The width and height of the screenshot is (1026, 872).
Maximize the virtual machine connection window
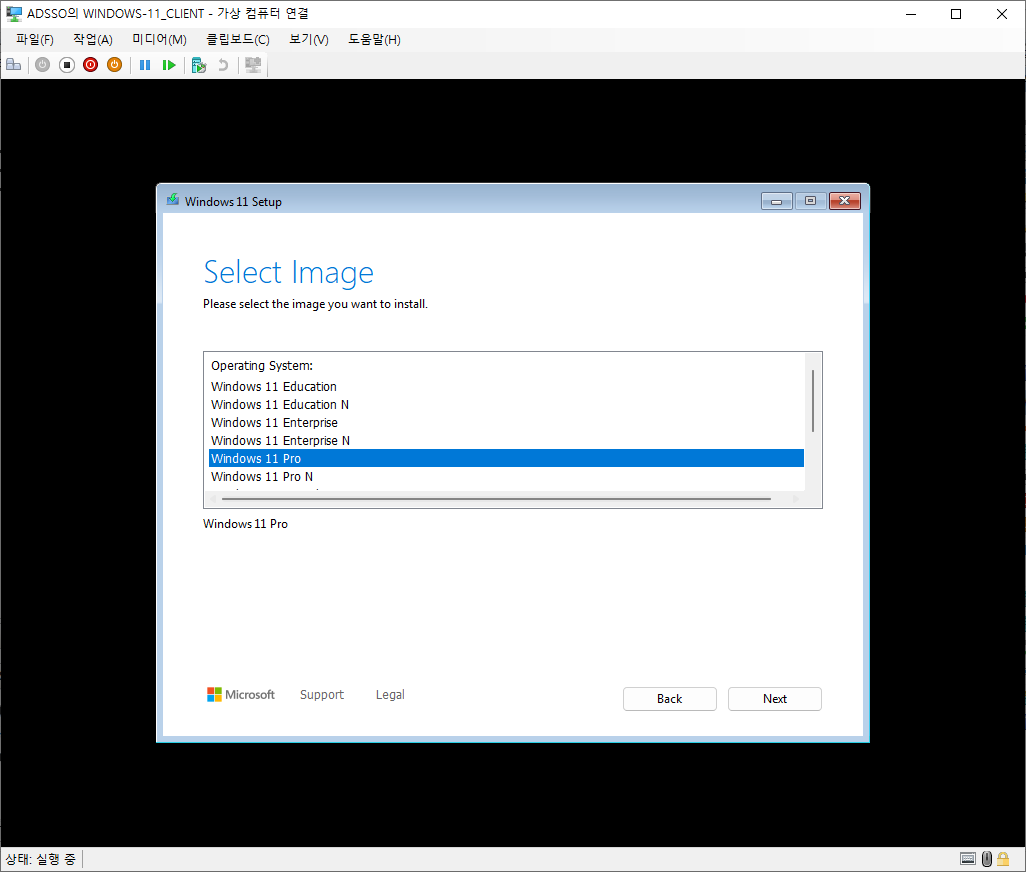coord(956,14)
